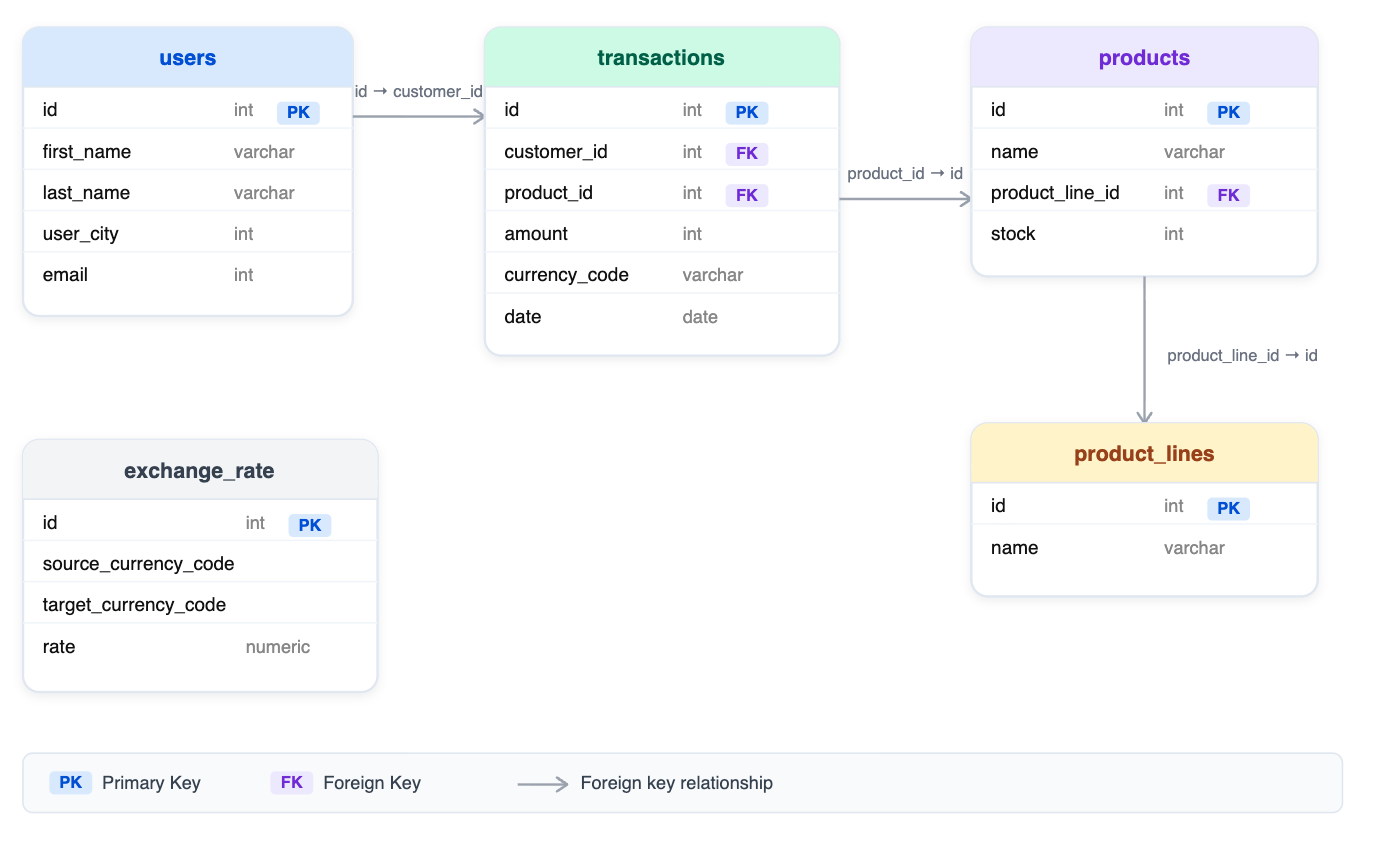Click the arrow from users to transactions

click(419, 116)
